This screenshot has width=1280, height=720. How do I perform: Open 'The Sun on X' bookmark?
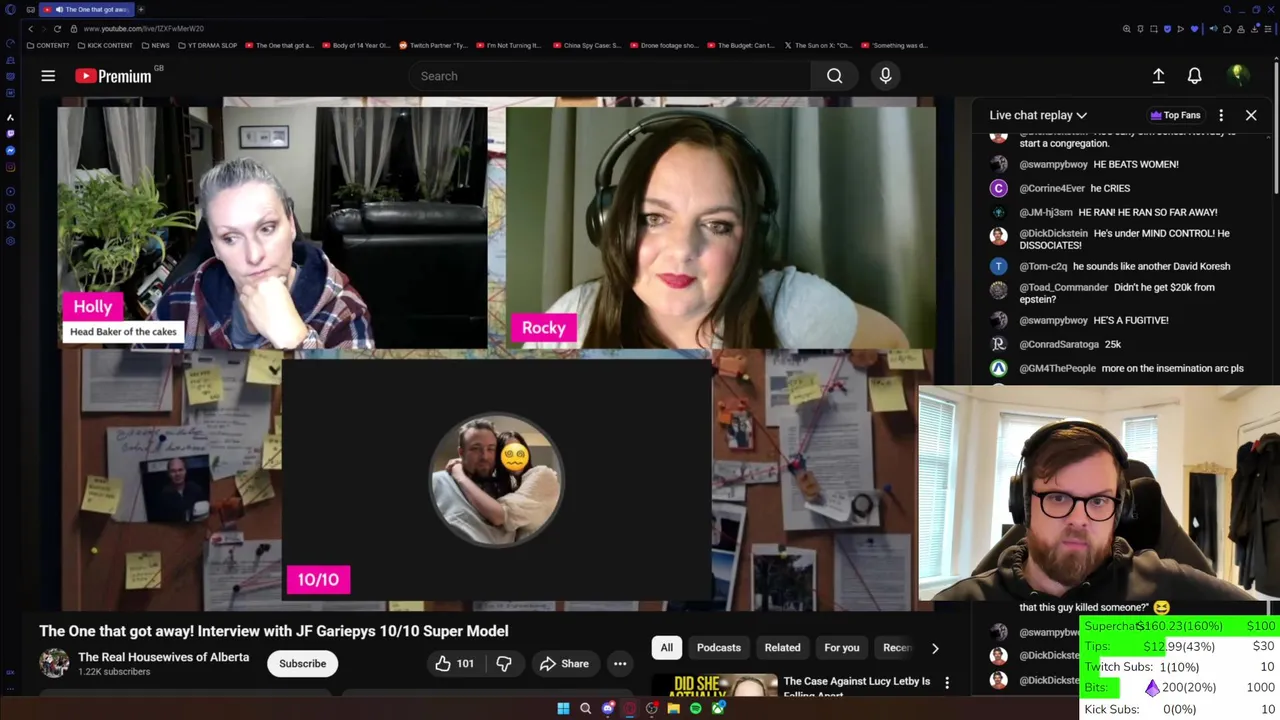coord(818,45)
